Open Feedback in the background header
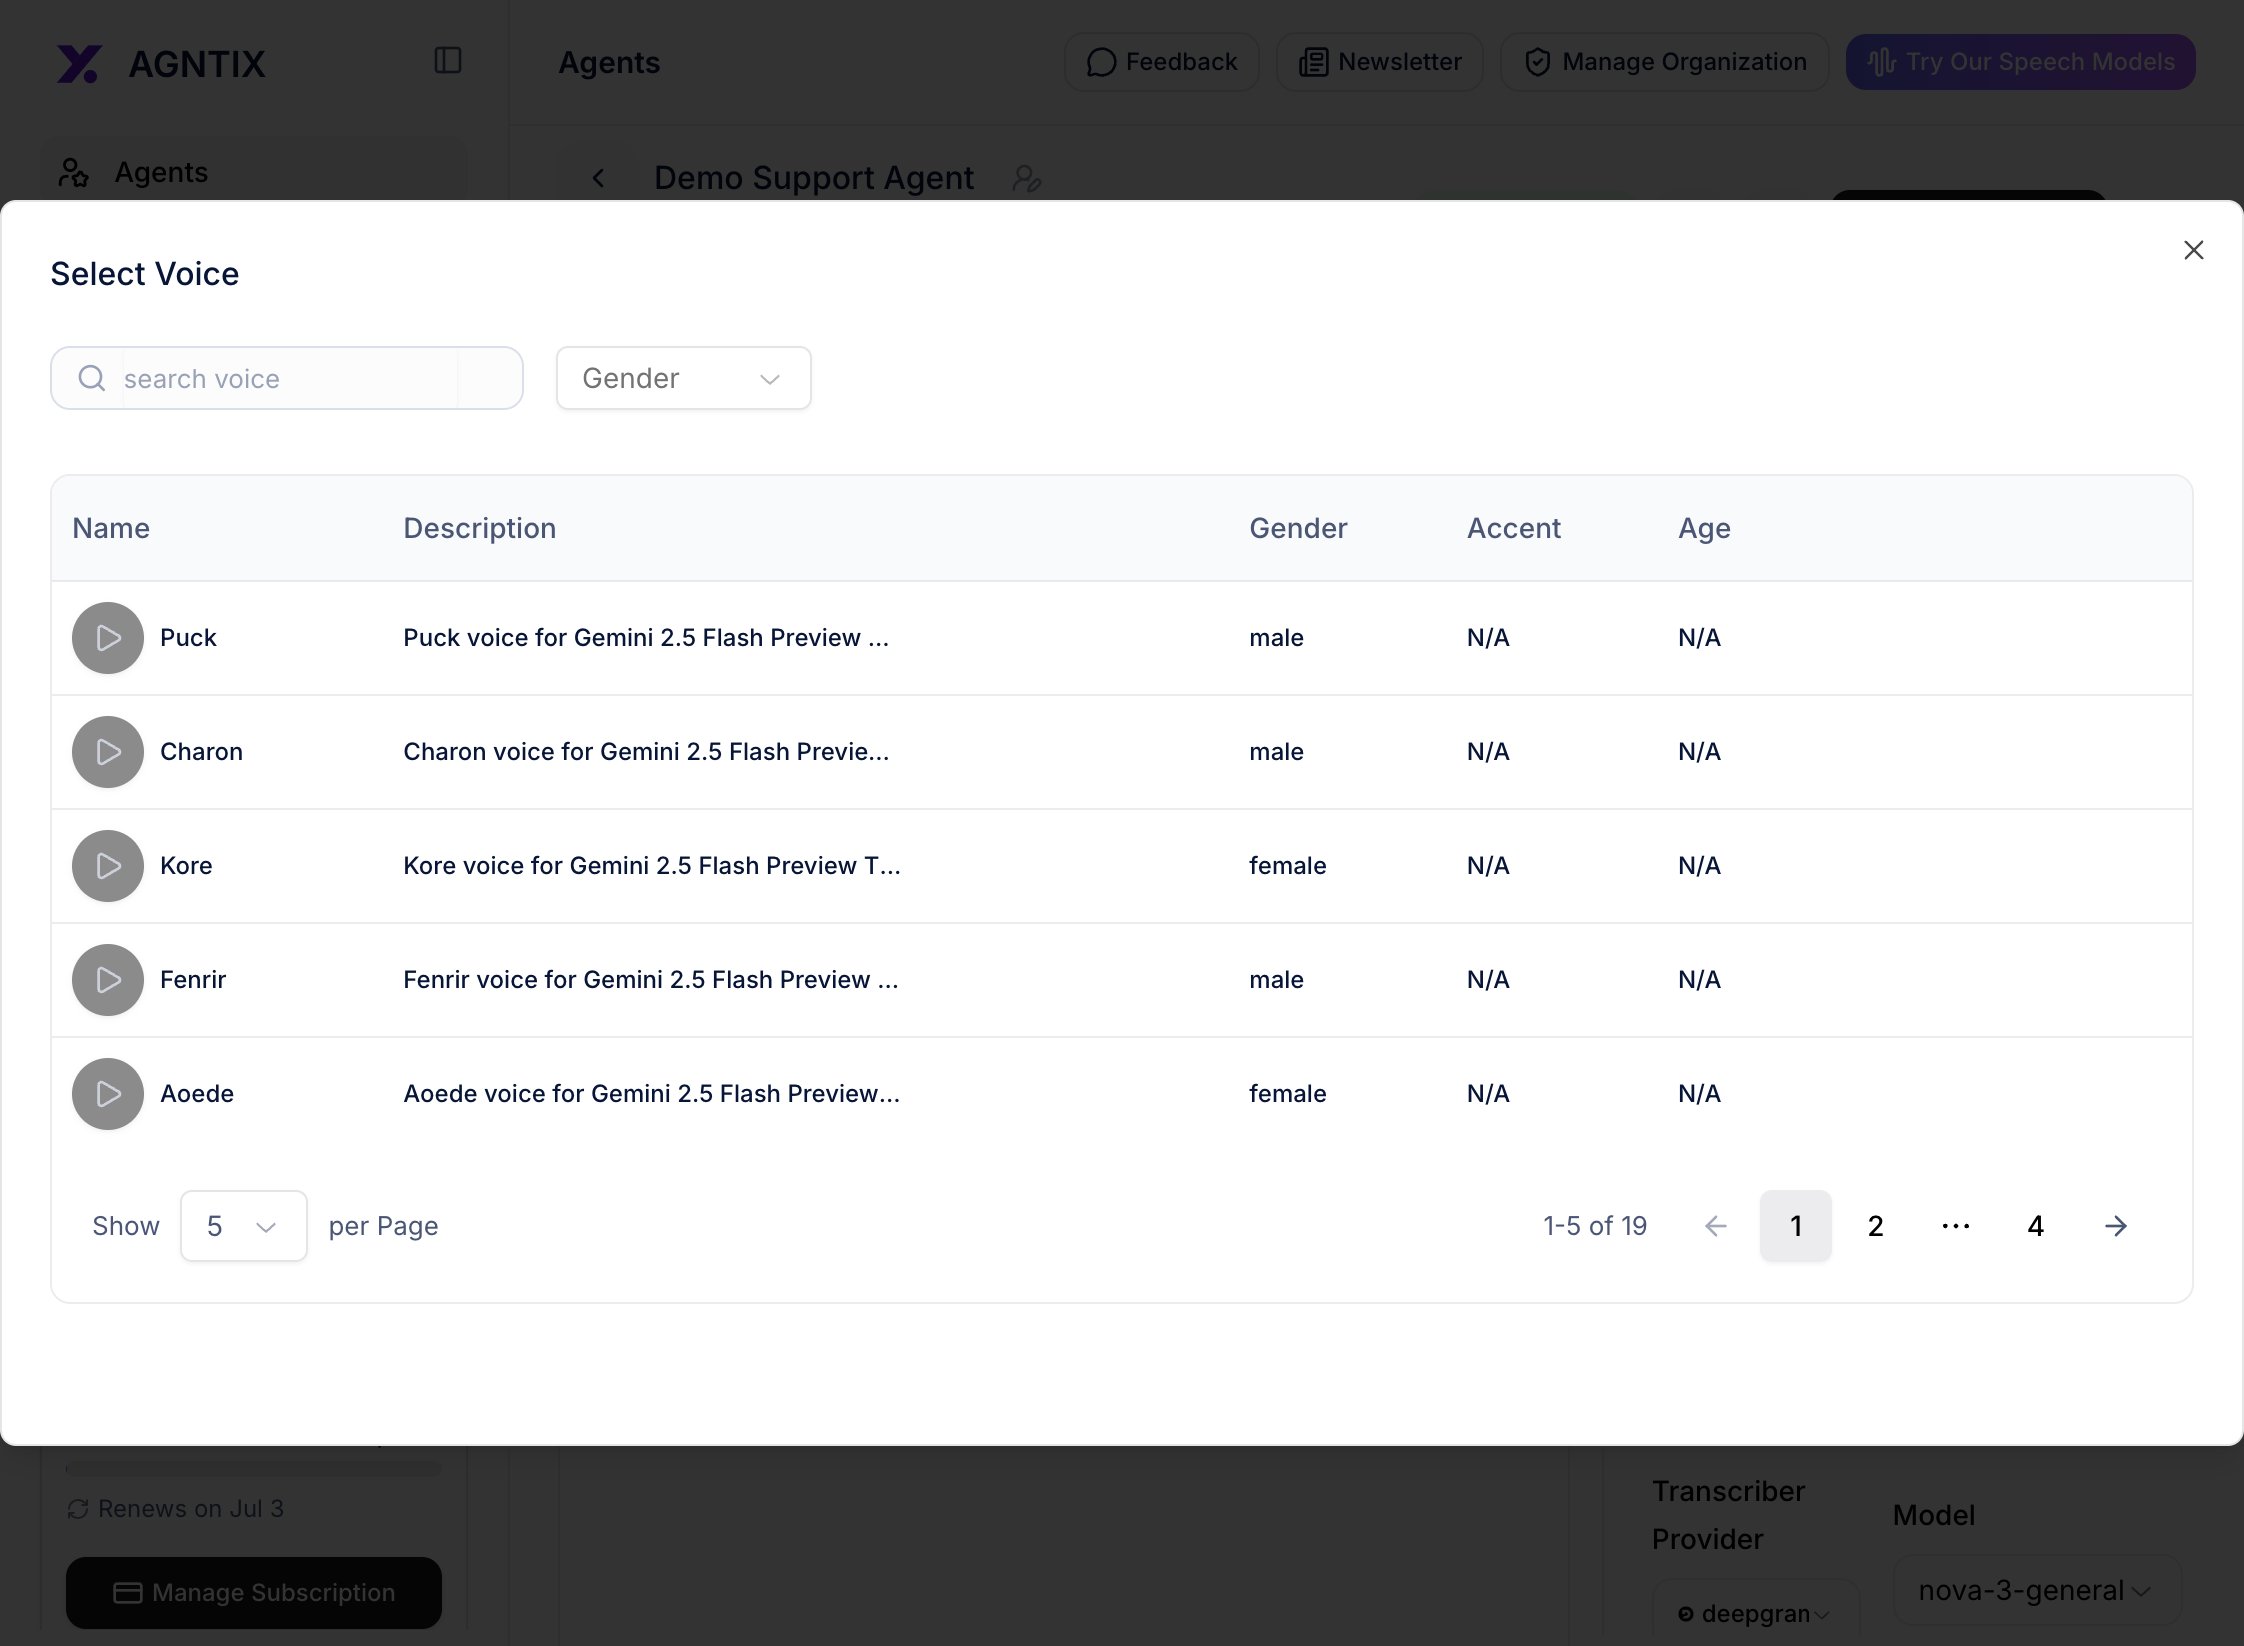The image size is (2244, 1646). click(x=1162, y=62)
